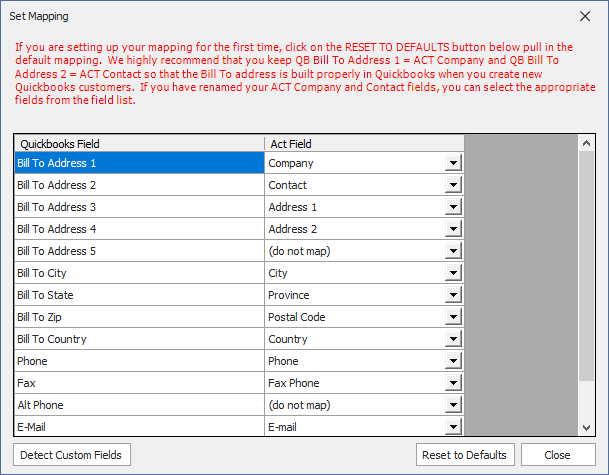Viewport: 609px width, 475px height.
Task: Click the scrollbar down arrow
Action: (586, 428)
